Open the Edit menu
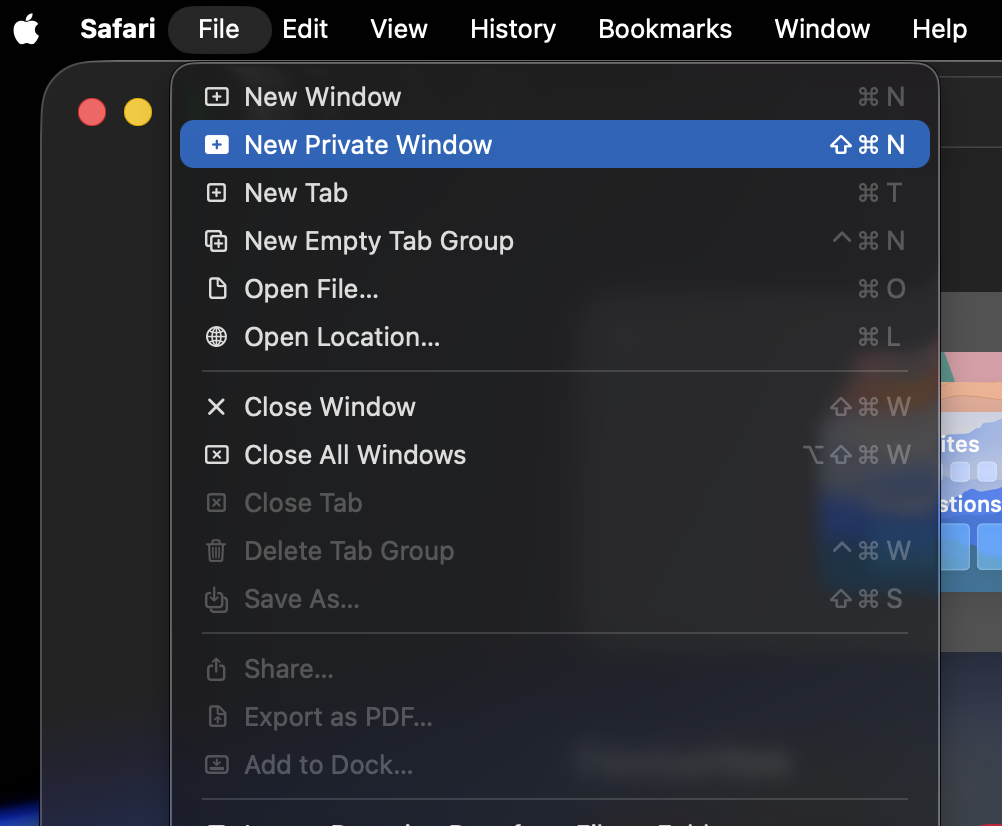1002x826 pixels. click(x=305, y=29)
